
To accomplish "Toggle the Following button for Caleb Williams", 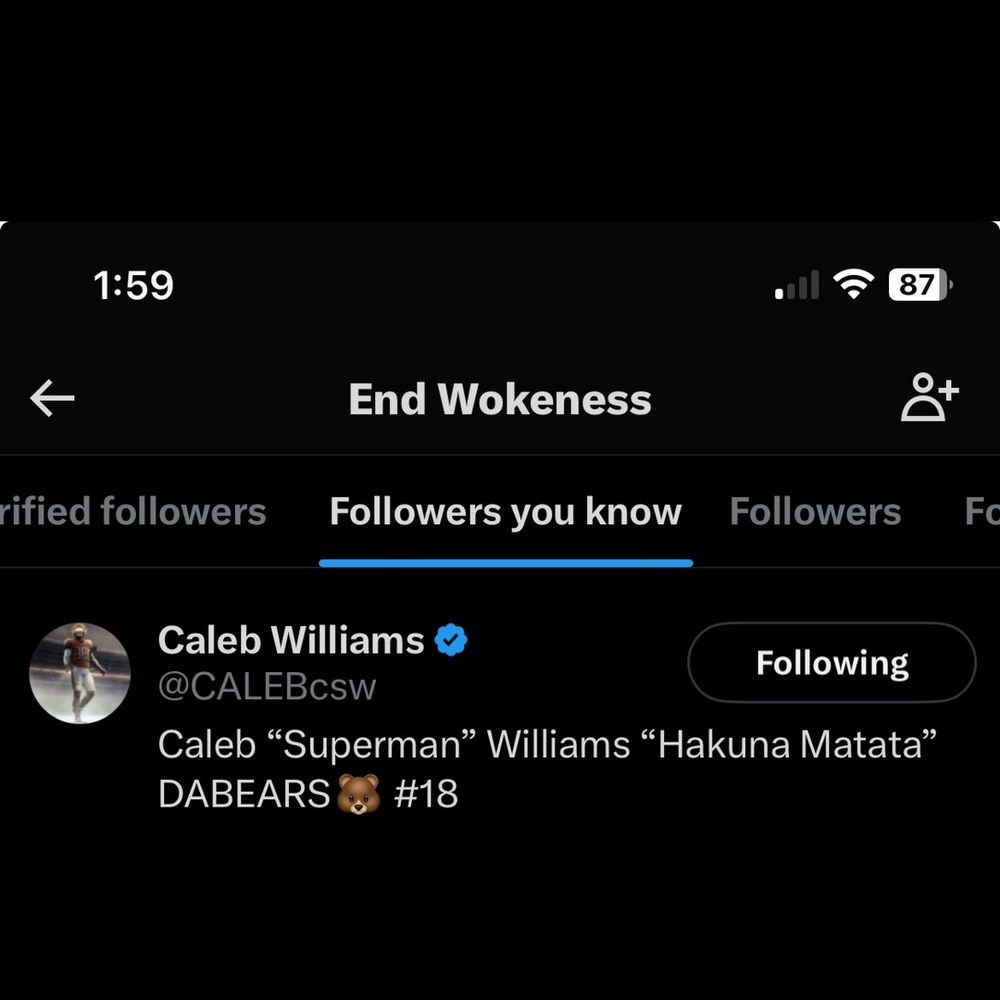I will (831, 663).
